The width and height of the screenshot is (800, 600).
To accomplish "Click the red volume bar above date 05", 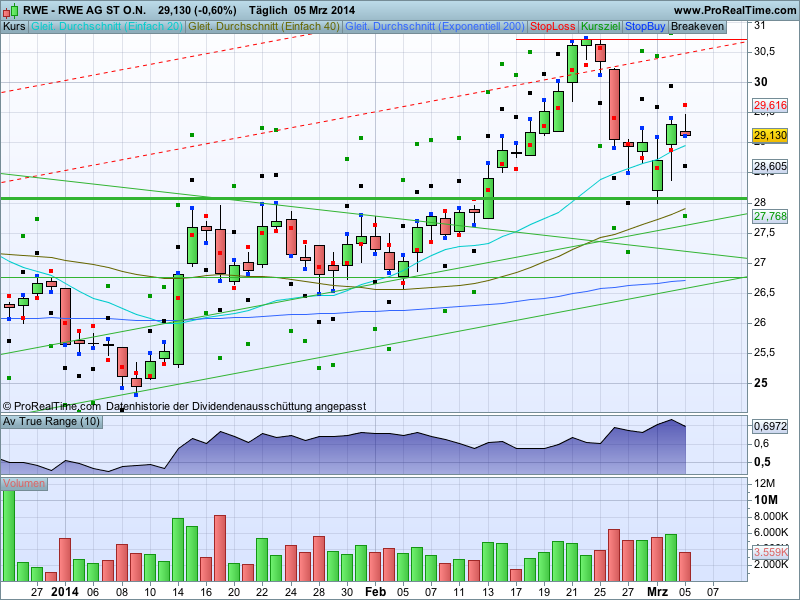I will click(685, 566).
